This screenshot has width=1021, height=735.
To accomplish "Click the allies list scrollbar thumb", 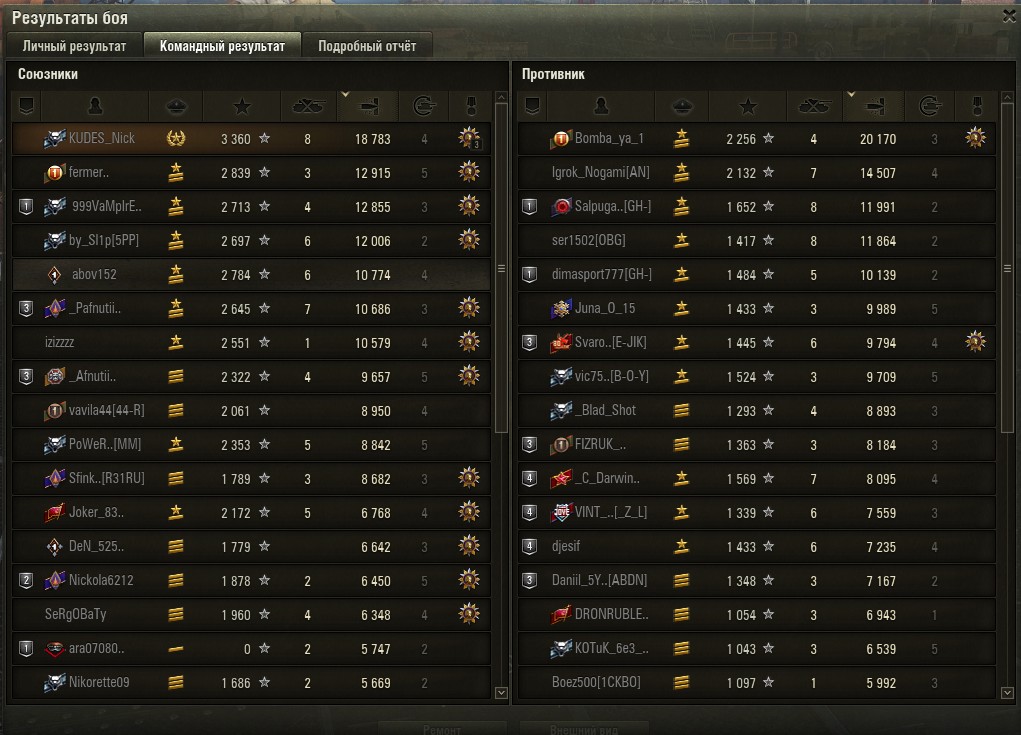I will (x=501, y=268).
